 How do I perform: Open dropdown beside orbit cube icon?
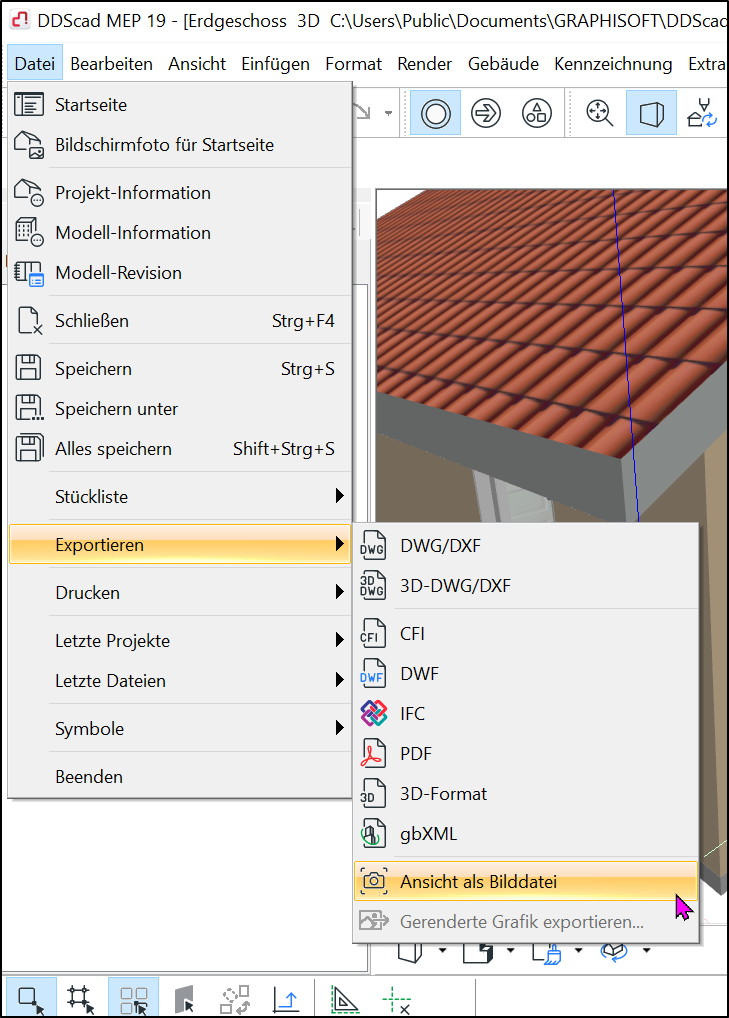647,950
